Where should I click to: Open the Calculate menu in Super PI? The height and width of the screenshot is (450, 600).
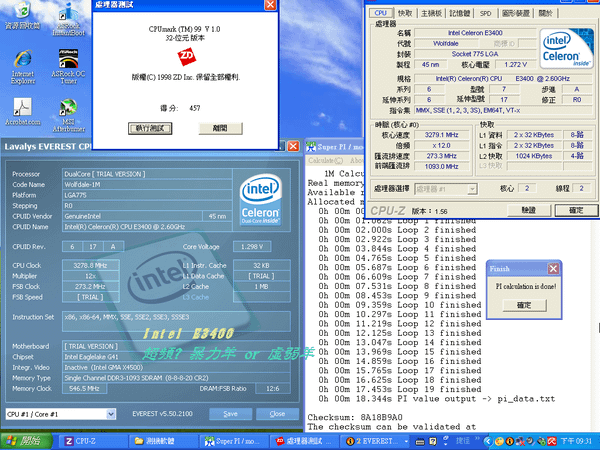(326, 160)
